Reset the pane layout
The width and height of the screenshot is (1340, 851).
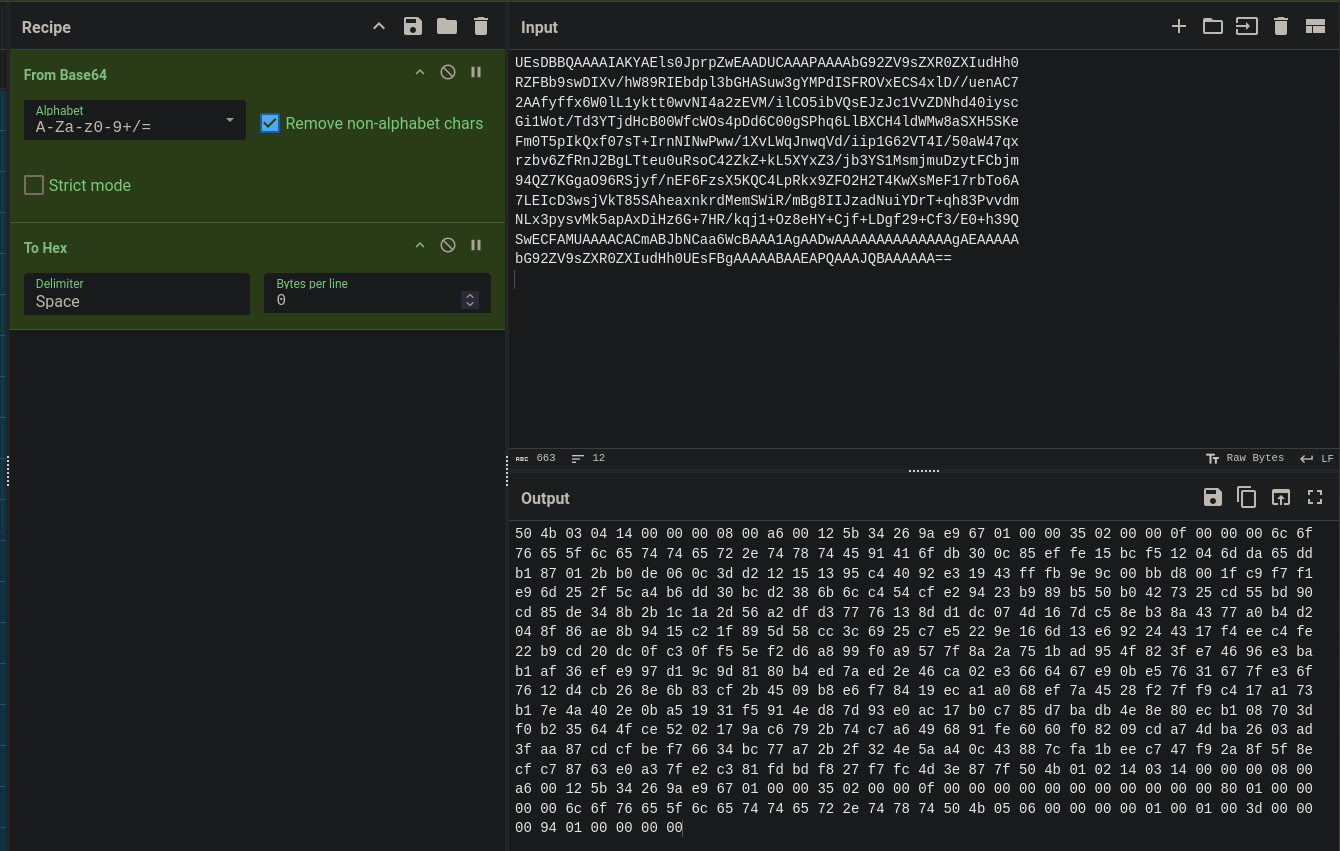point(1315,27)
